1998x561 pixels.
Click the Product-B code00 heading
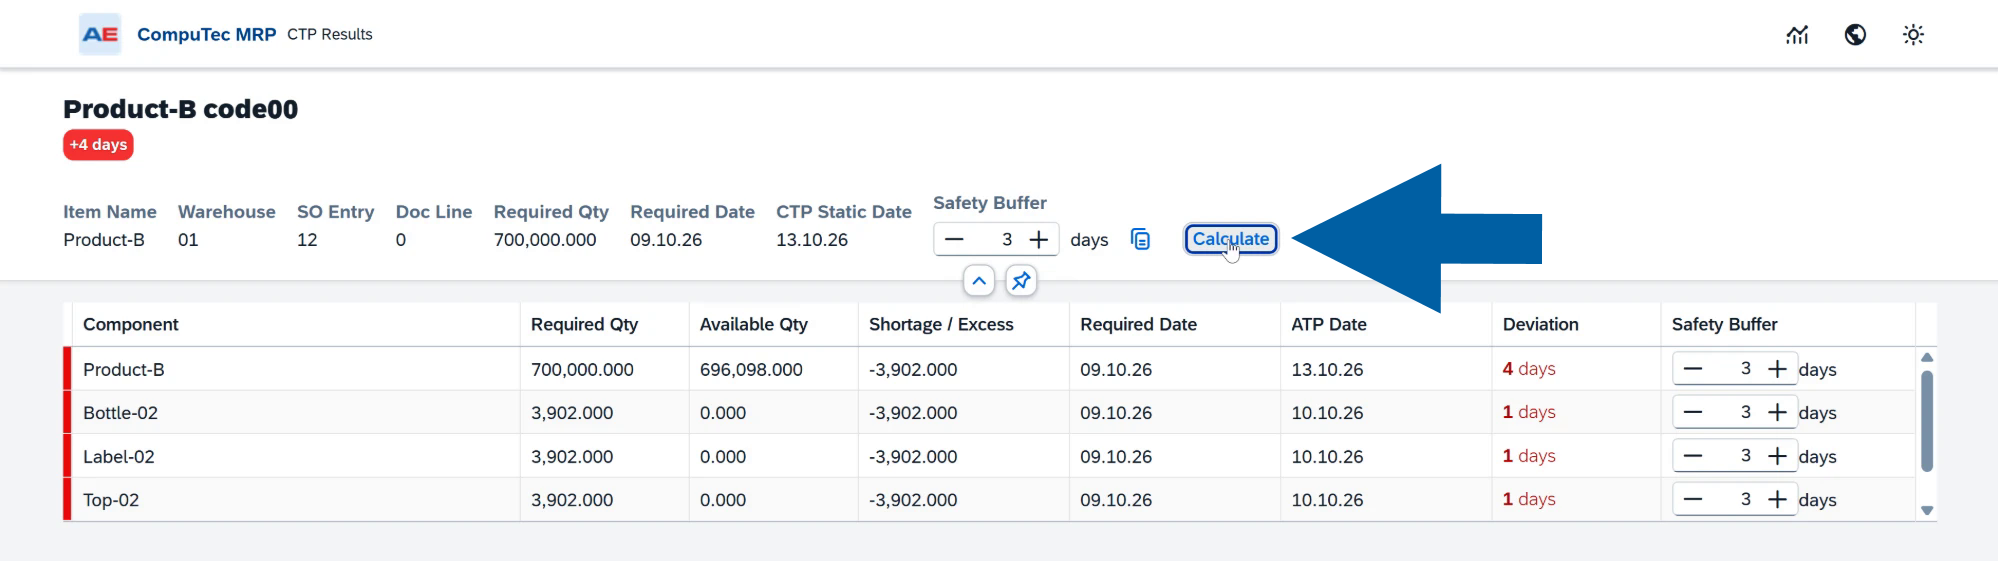pos(180,109)
